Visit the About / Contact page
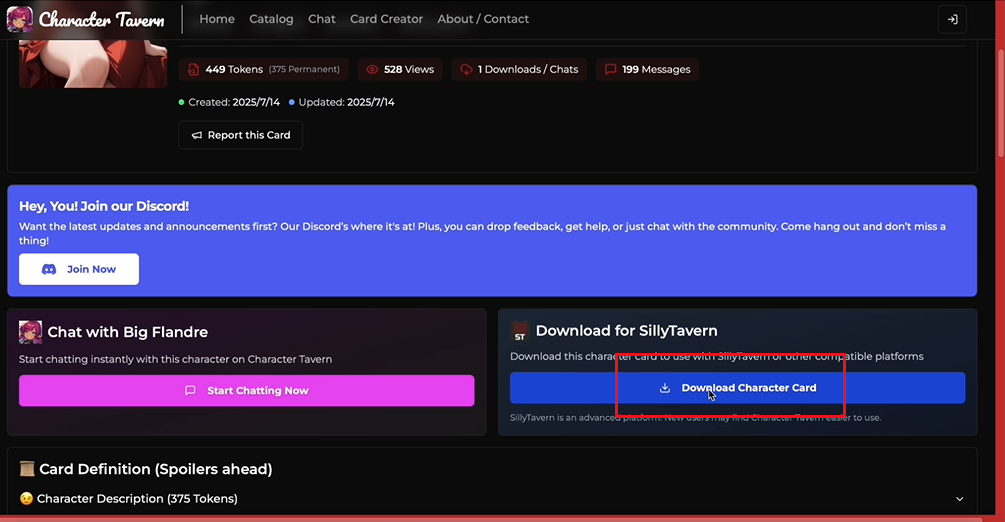 [483, 19]
